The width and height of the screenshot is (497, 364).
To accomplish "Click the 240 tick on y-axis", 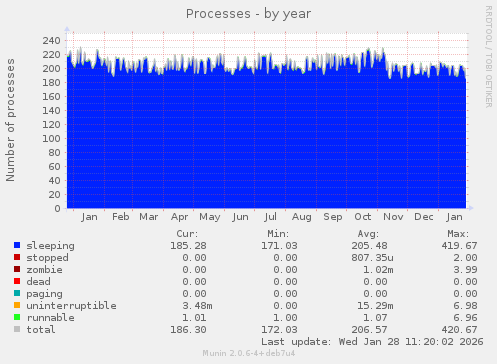I will pos(52,41).
